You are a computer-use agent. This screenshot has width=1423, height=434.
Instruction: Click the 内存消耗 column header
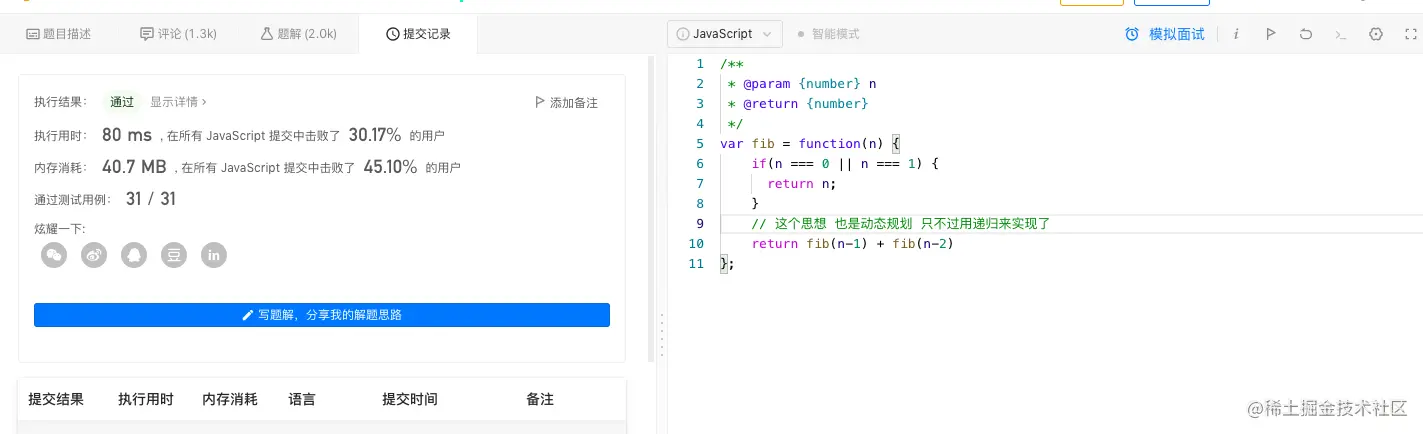click(230, 399)
